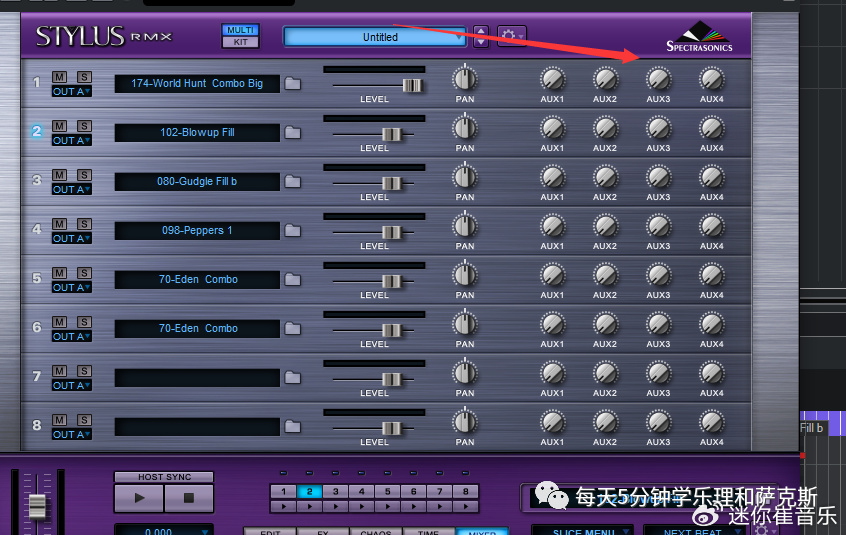Click the PAN knob on part 6
Image resolution: width=846 pixels, height=535 pixels.
[x=465, y=324]
